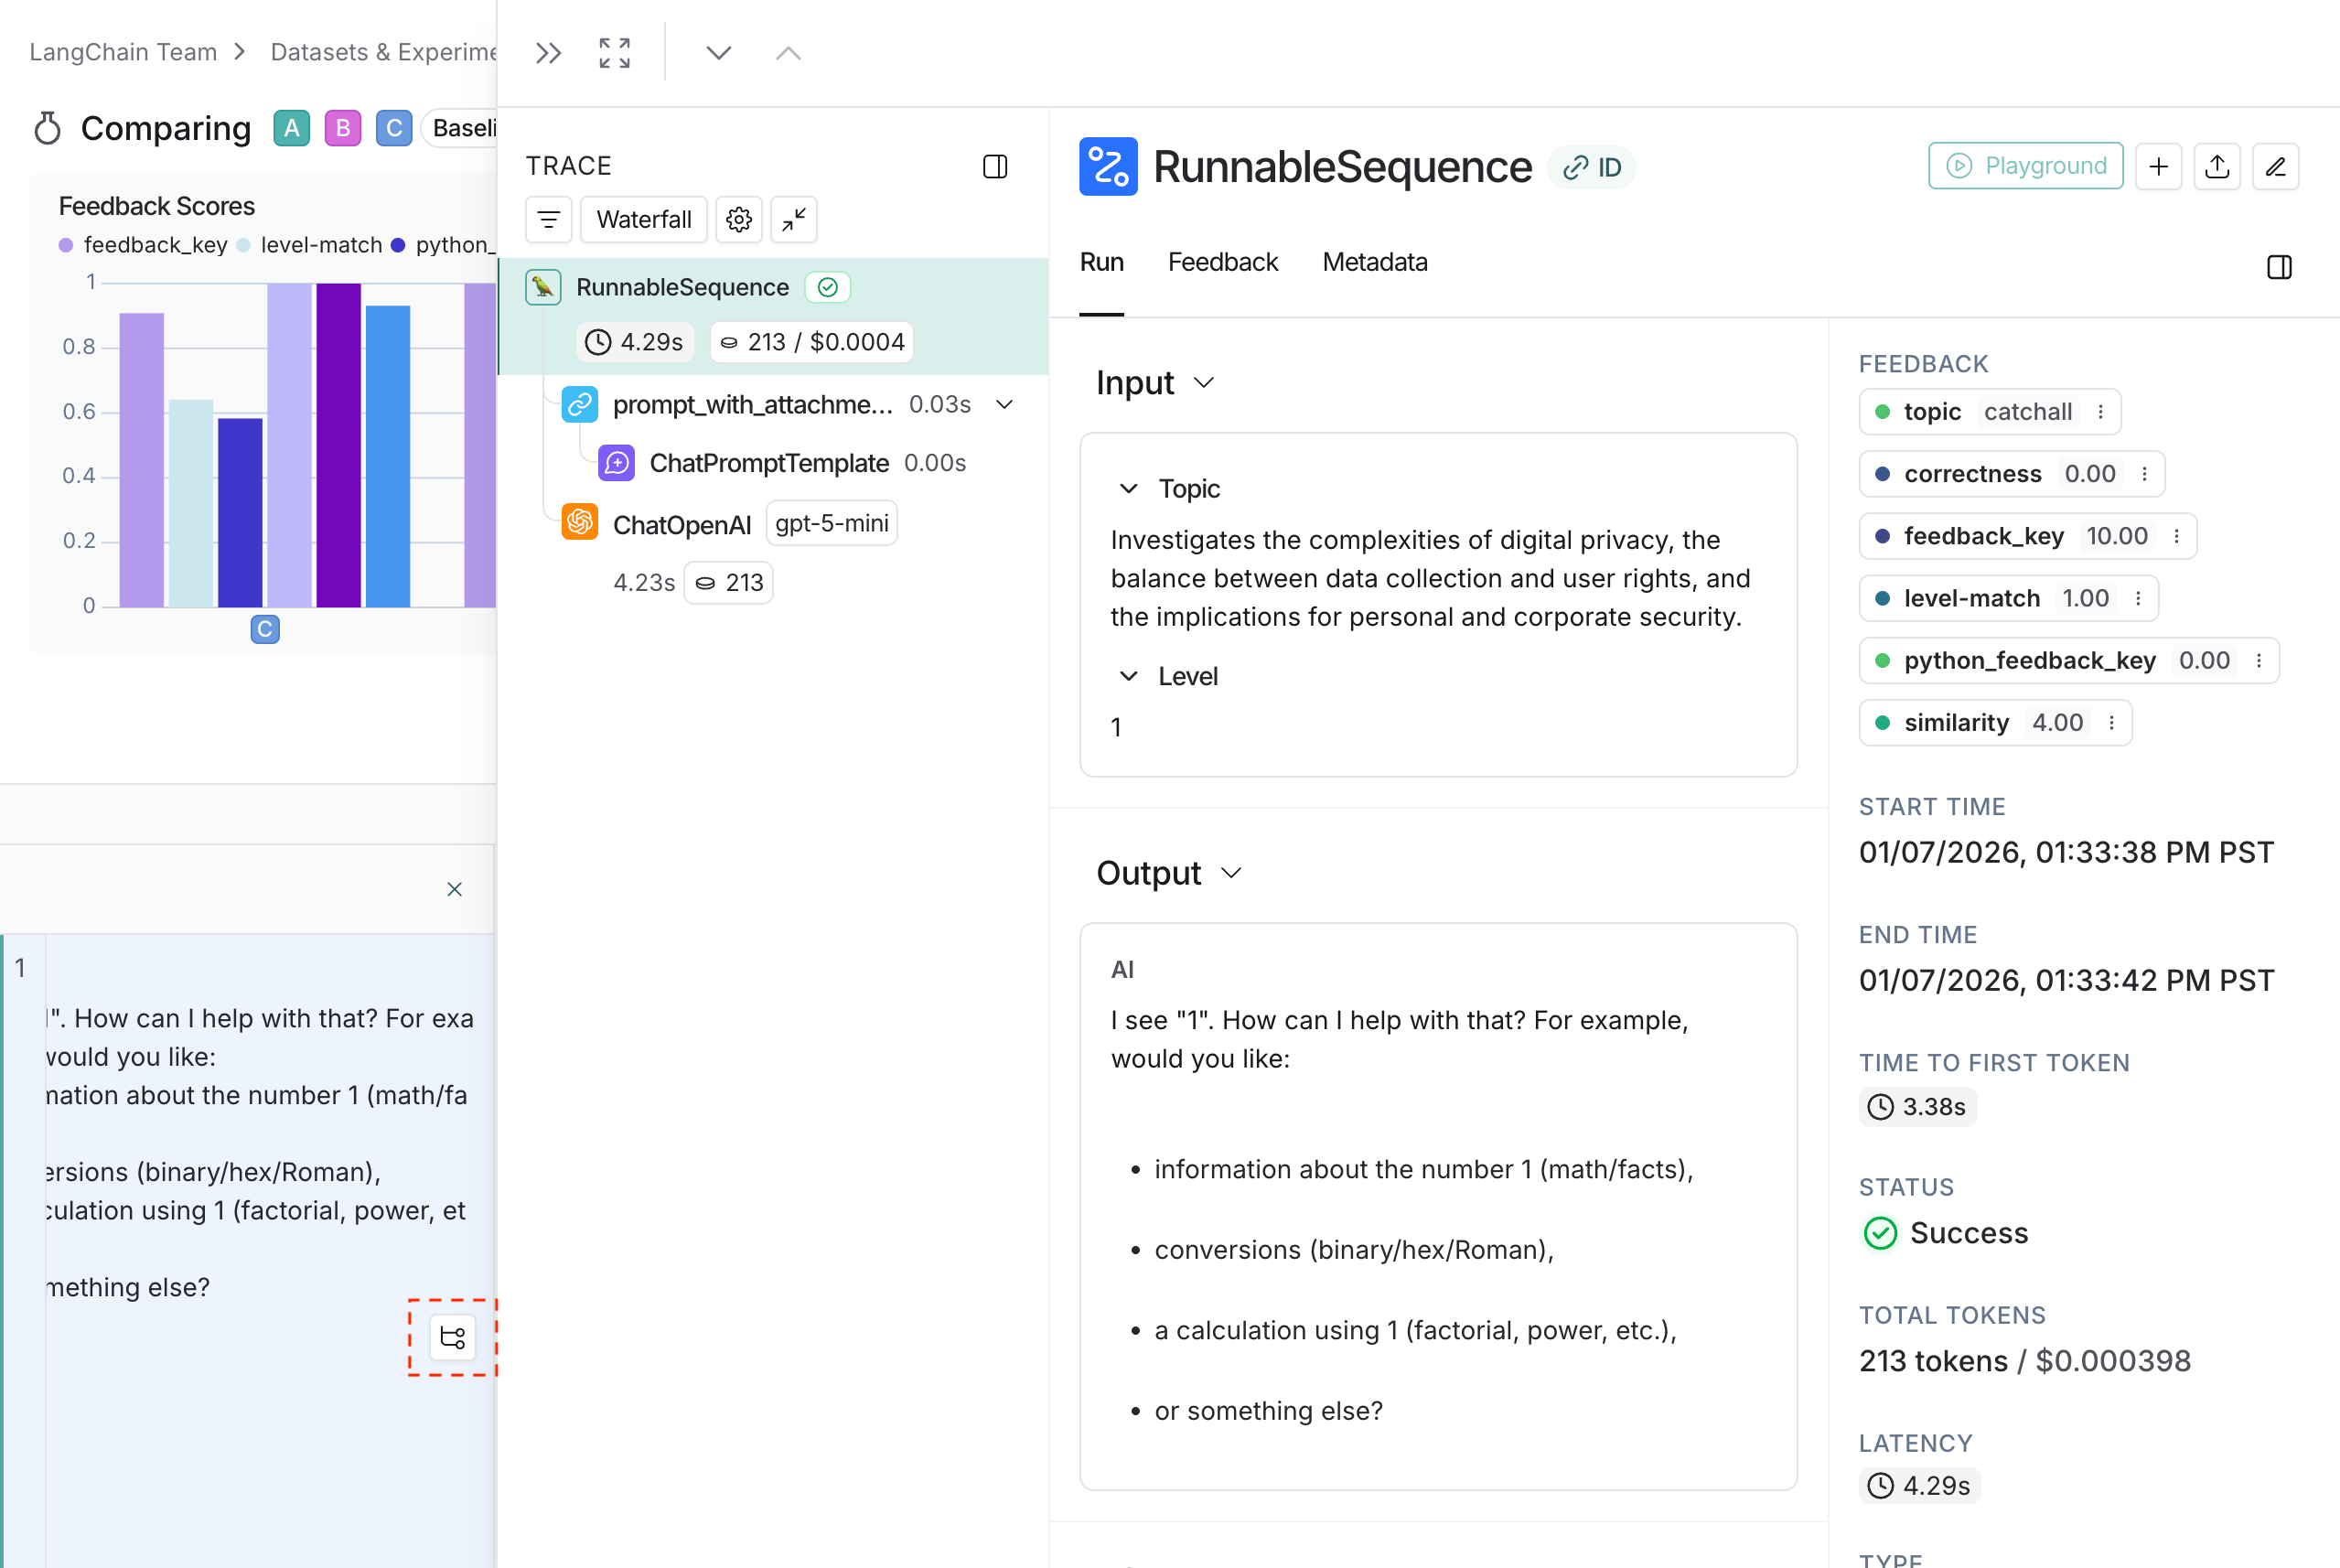Open trace display settings gear

(x=739, y=220)
